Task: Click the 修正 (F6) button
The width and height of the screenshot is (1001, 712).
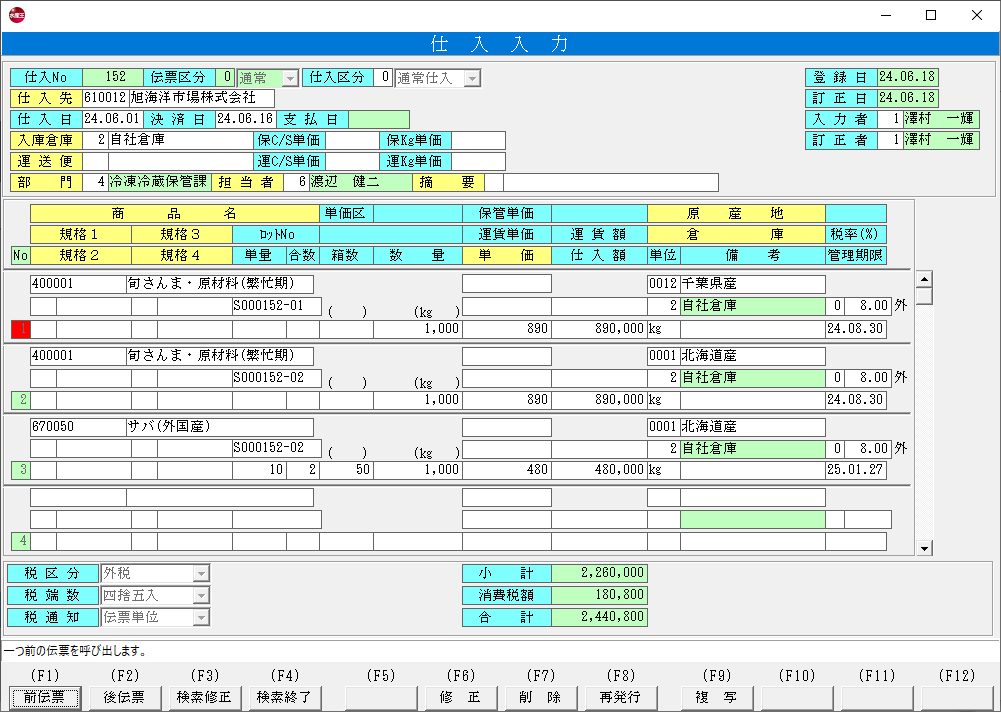Action: 460,697
